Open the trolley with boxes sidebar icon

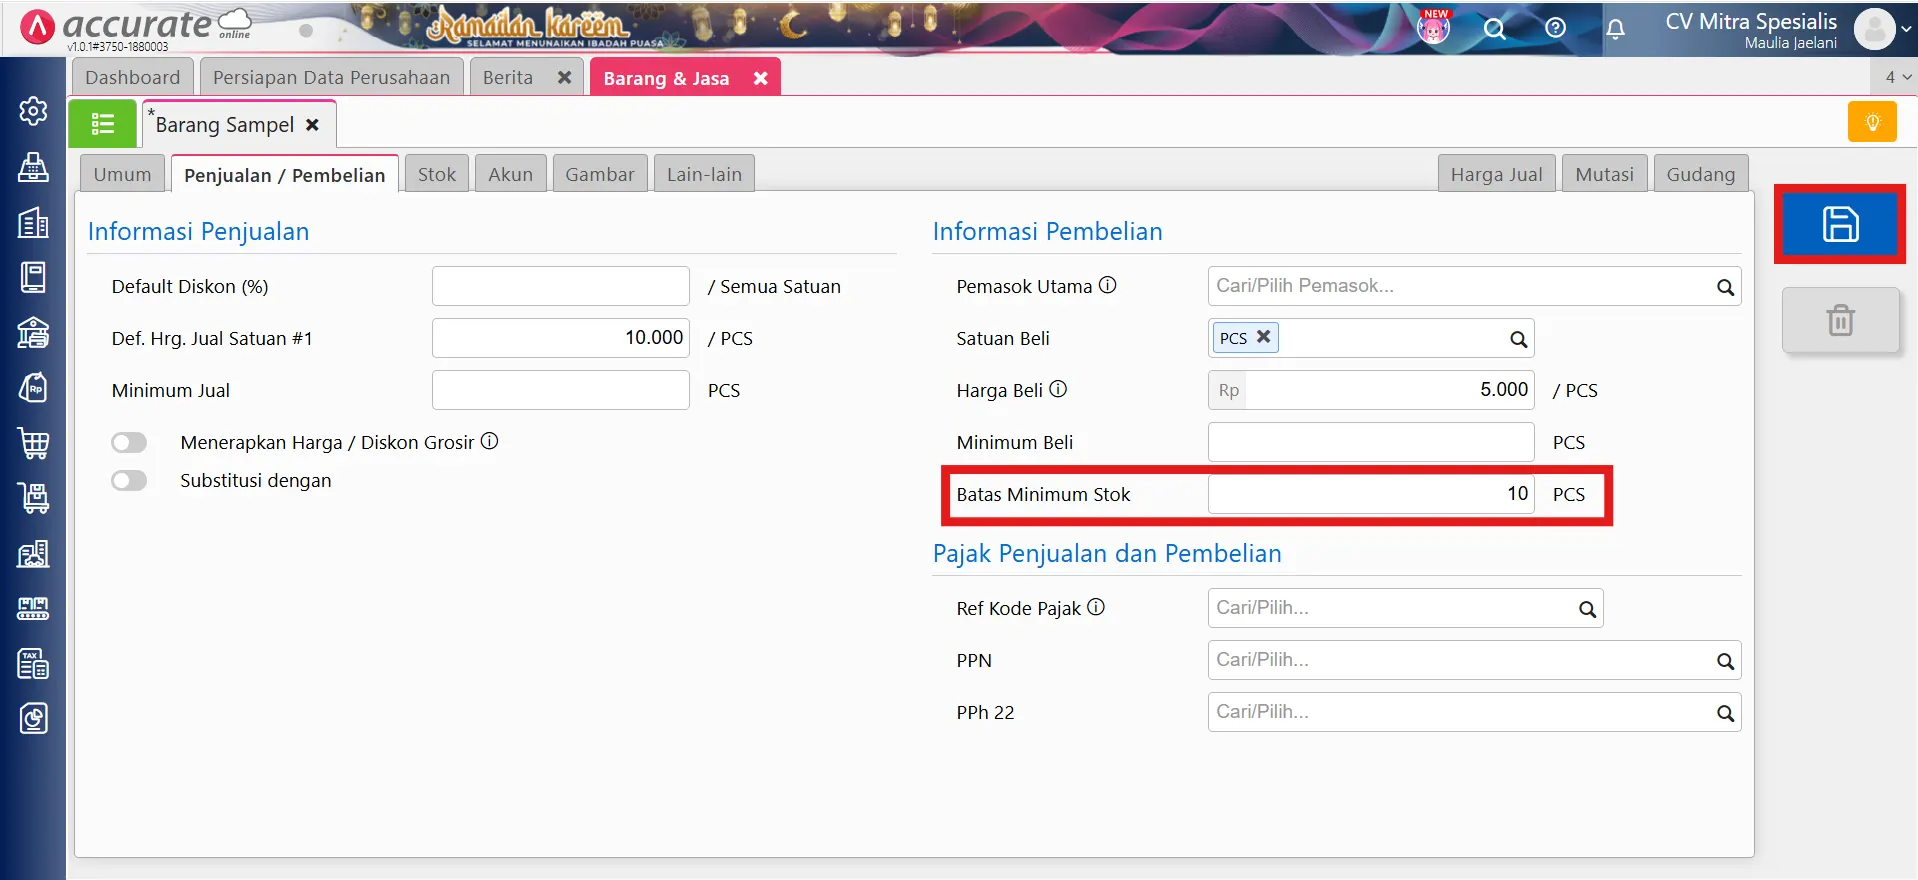point(33,498)
